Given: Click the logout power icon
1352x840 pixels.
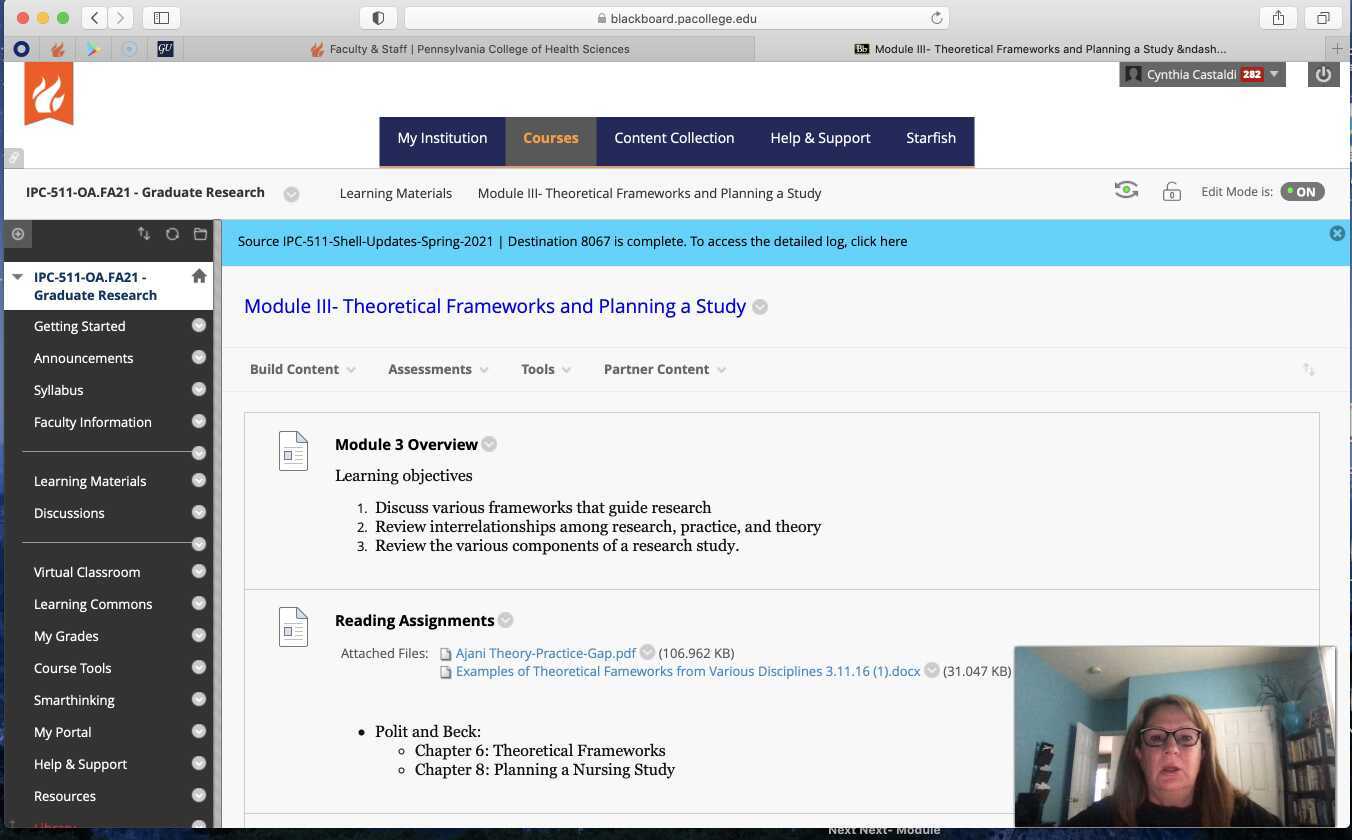Looking at the screenshot, I should tap(1323, 73).
